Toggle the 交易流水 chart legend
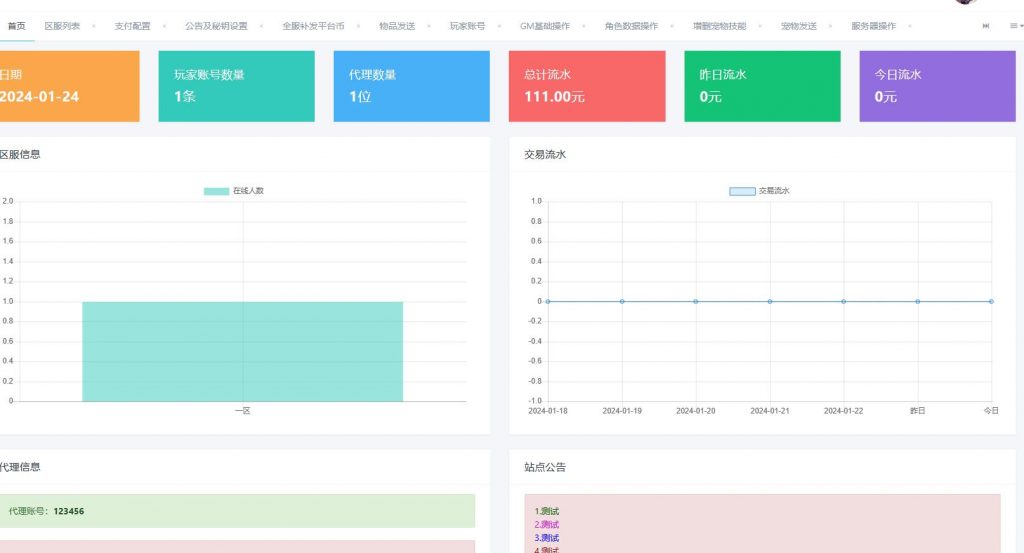This screenshot has height=553, width=1024. (760, 191)
